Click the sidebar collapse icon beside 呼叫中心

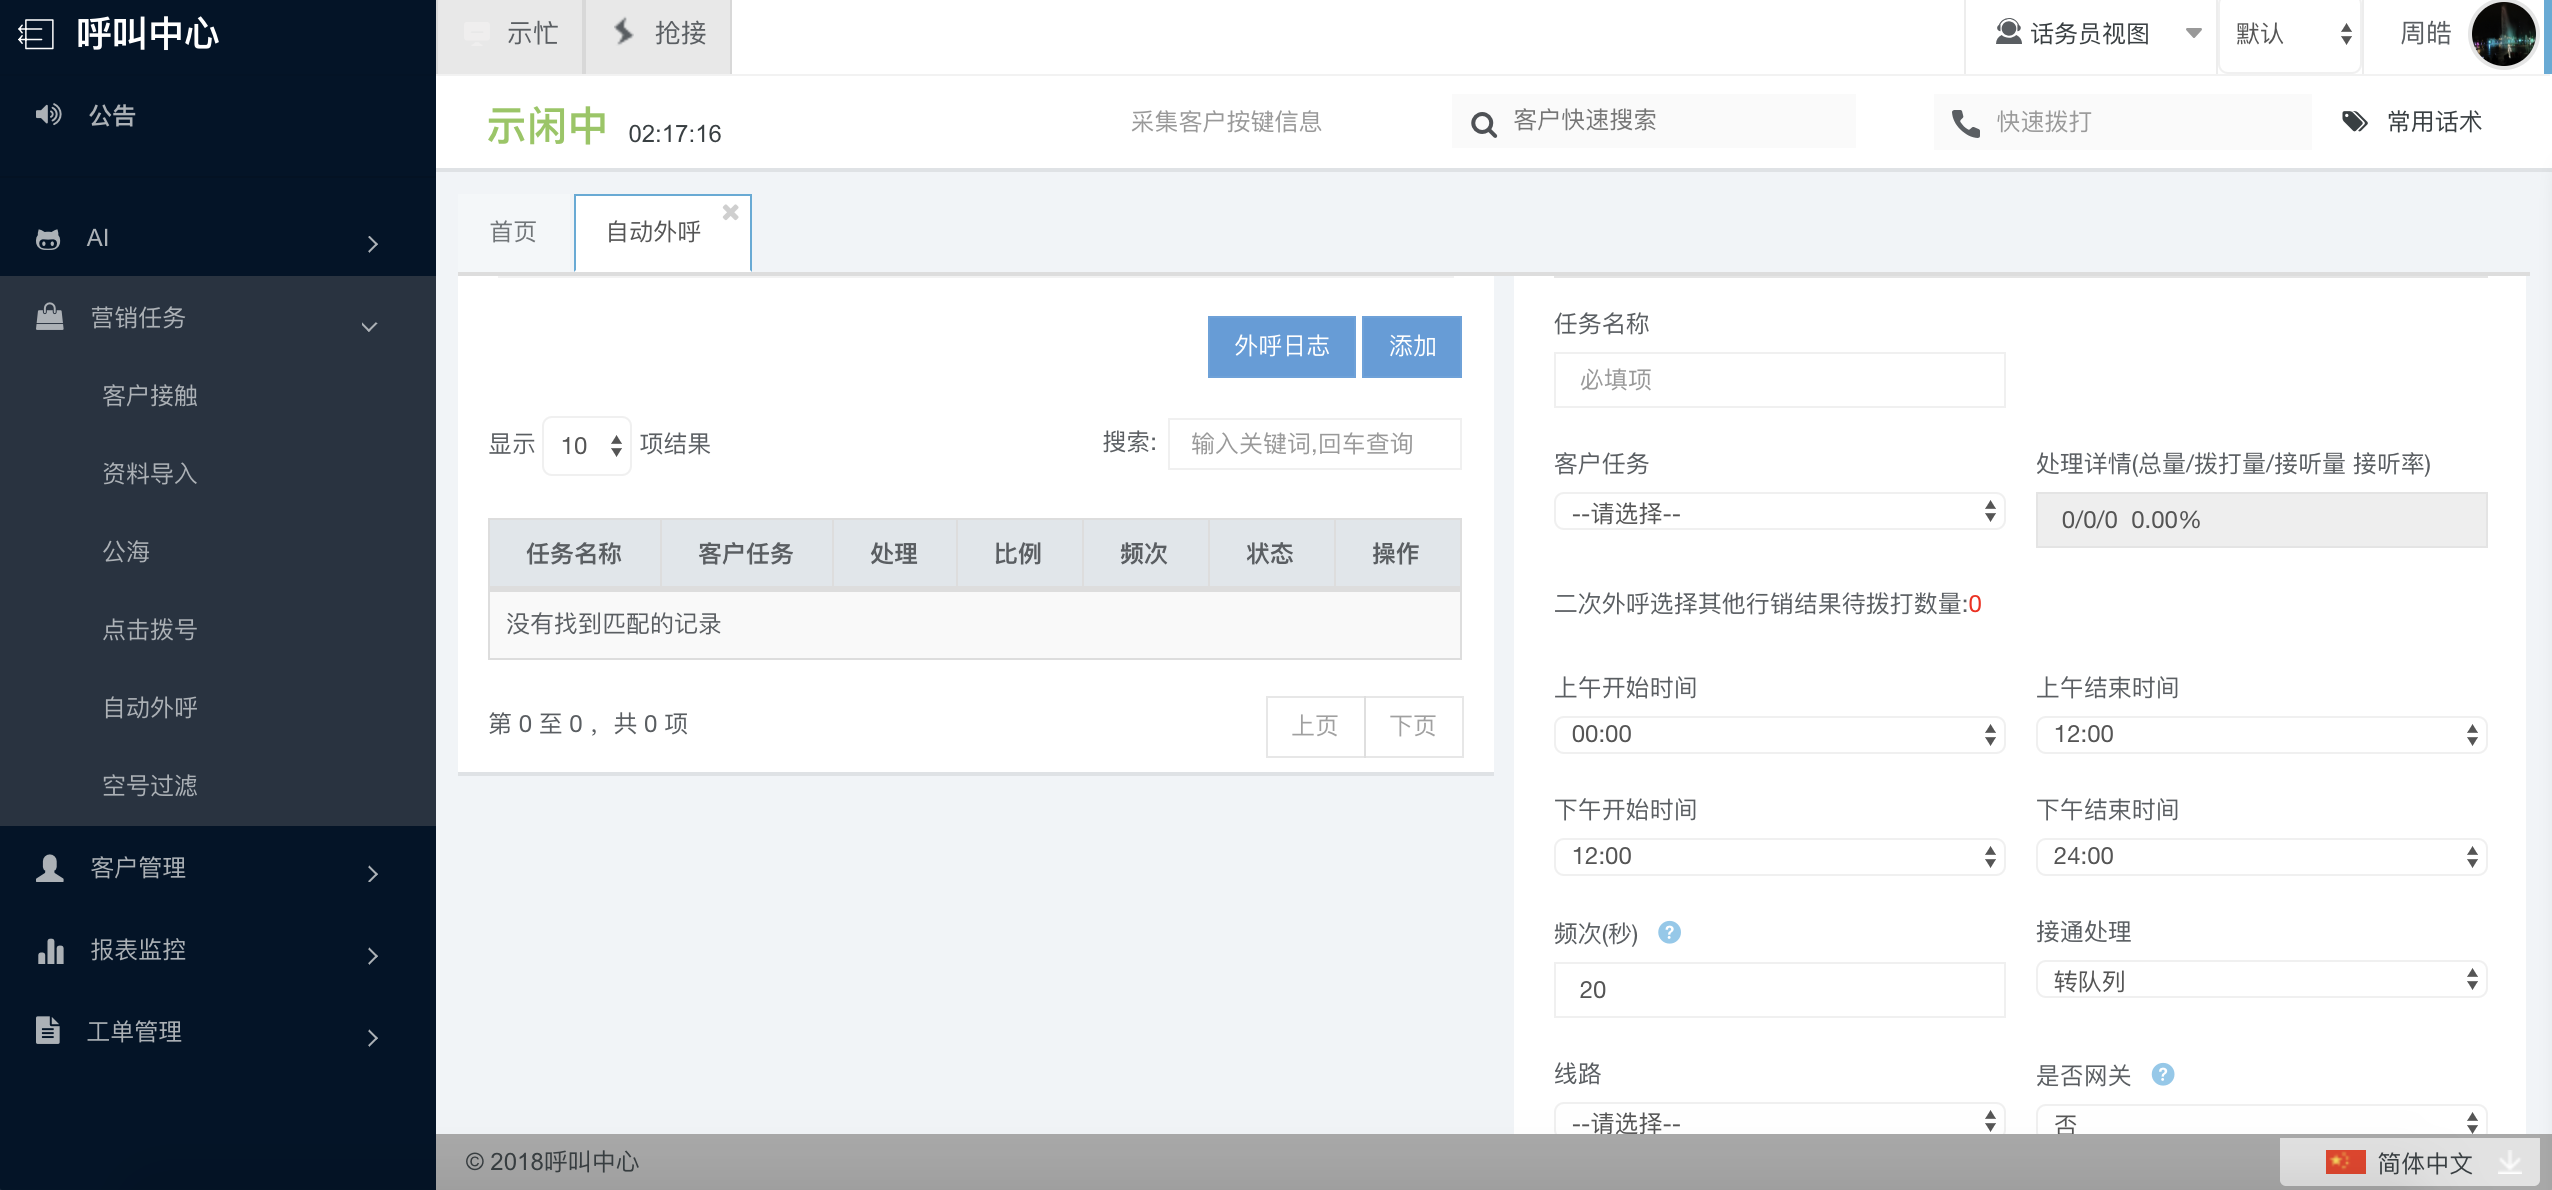[x=36, y=34]
